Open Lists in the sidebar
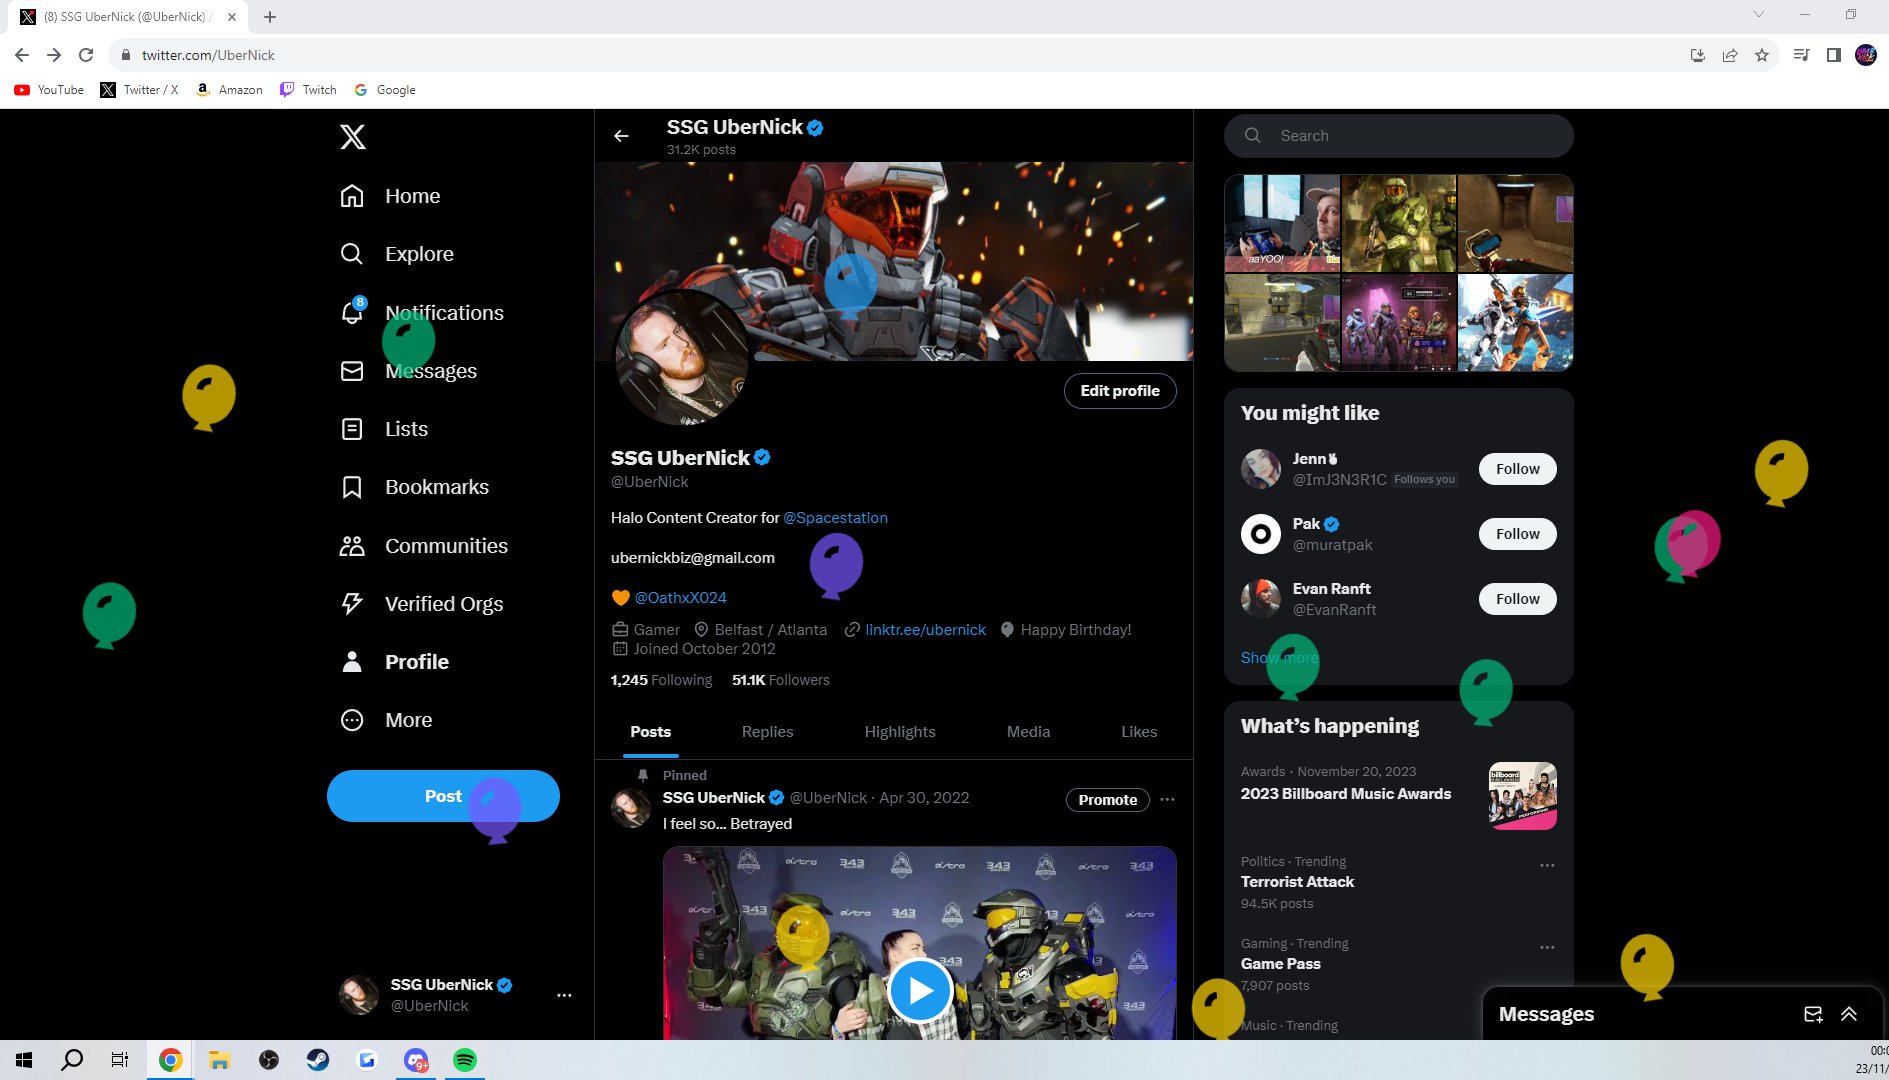The width and height of the screenshot is (1889, 1080). pyautogui.click(x=384, y=429)
